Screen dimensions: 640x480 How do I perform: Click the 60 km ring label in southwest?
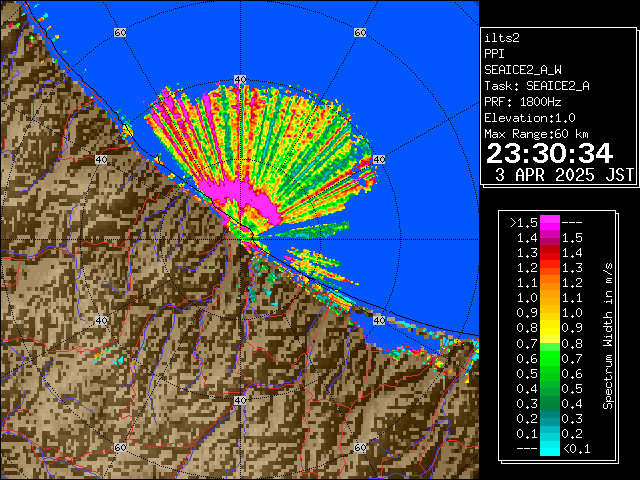point(120,447)
